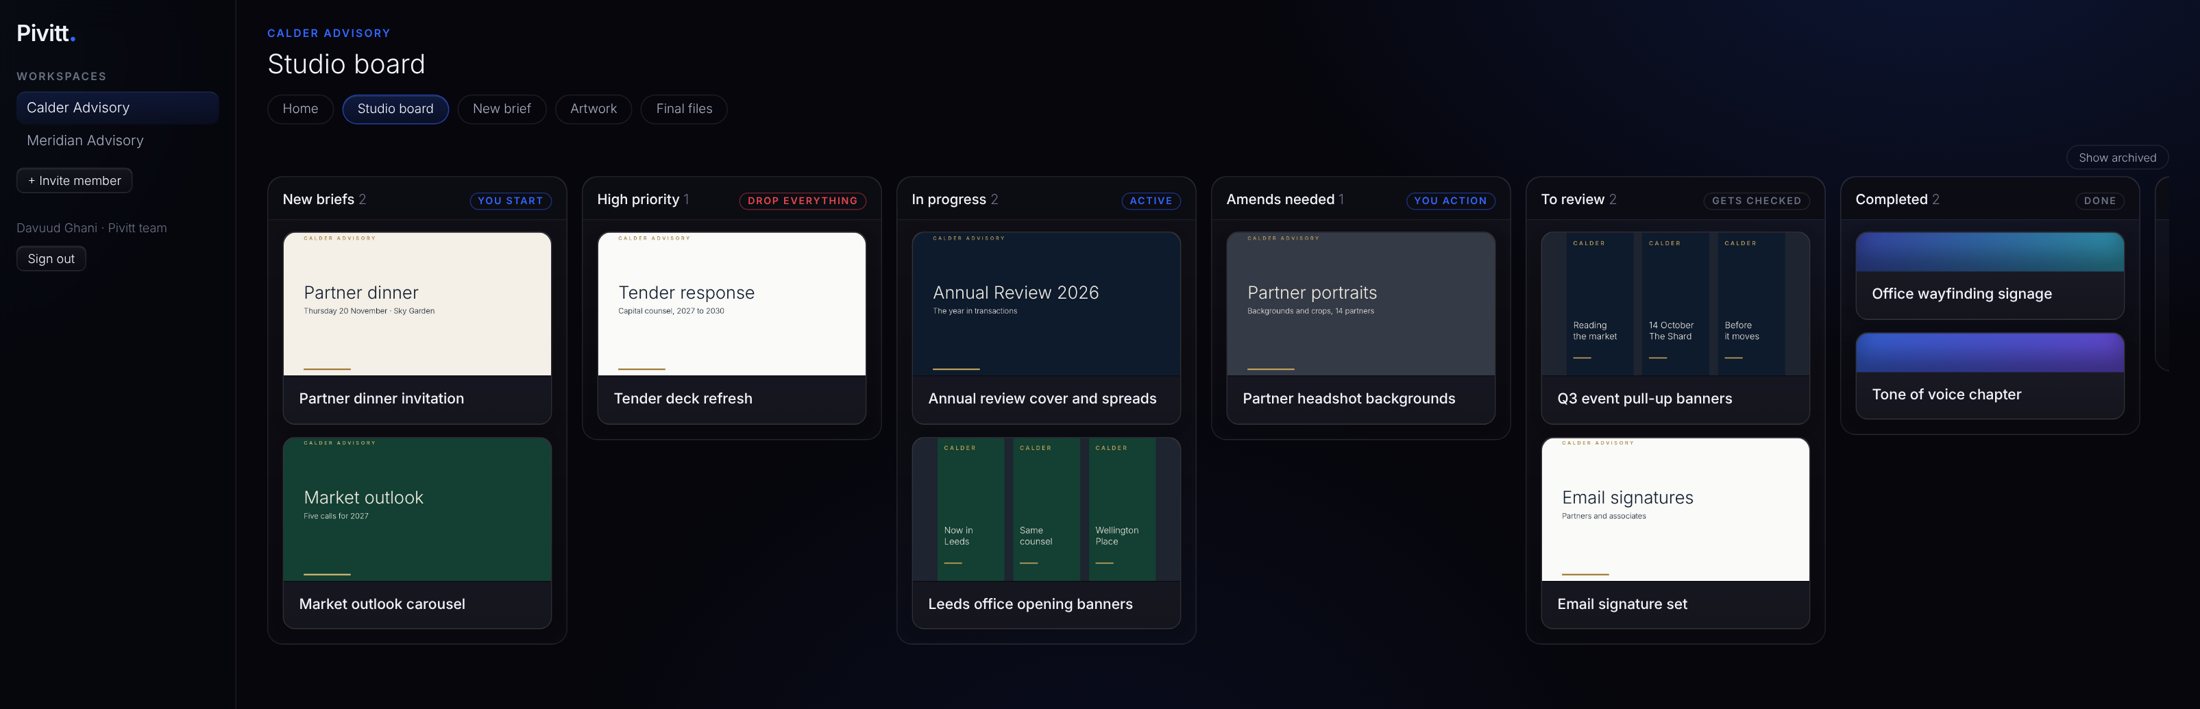The width and height of the screenshot is (2200, 709).
Task: Open the Tone of voice chapter card
Action: pyautogui.click(x=1990, y=376)
